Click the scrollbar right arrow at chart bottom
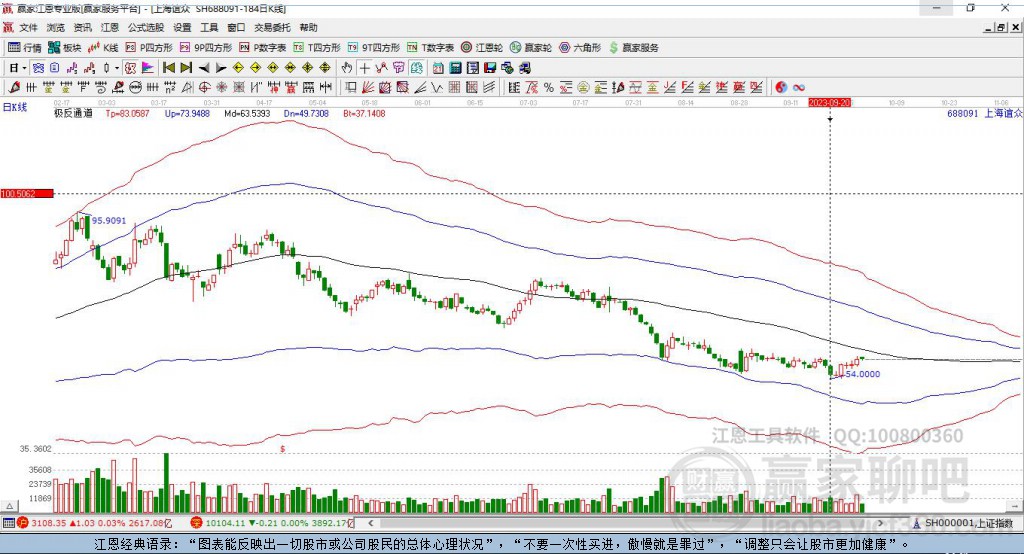This screenshot has width=1024, height=554. click(880, 523)
